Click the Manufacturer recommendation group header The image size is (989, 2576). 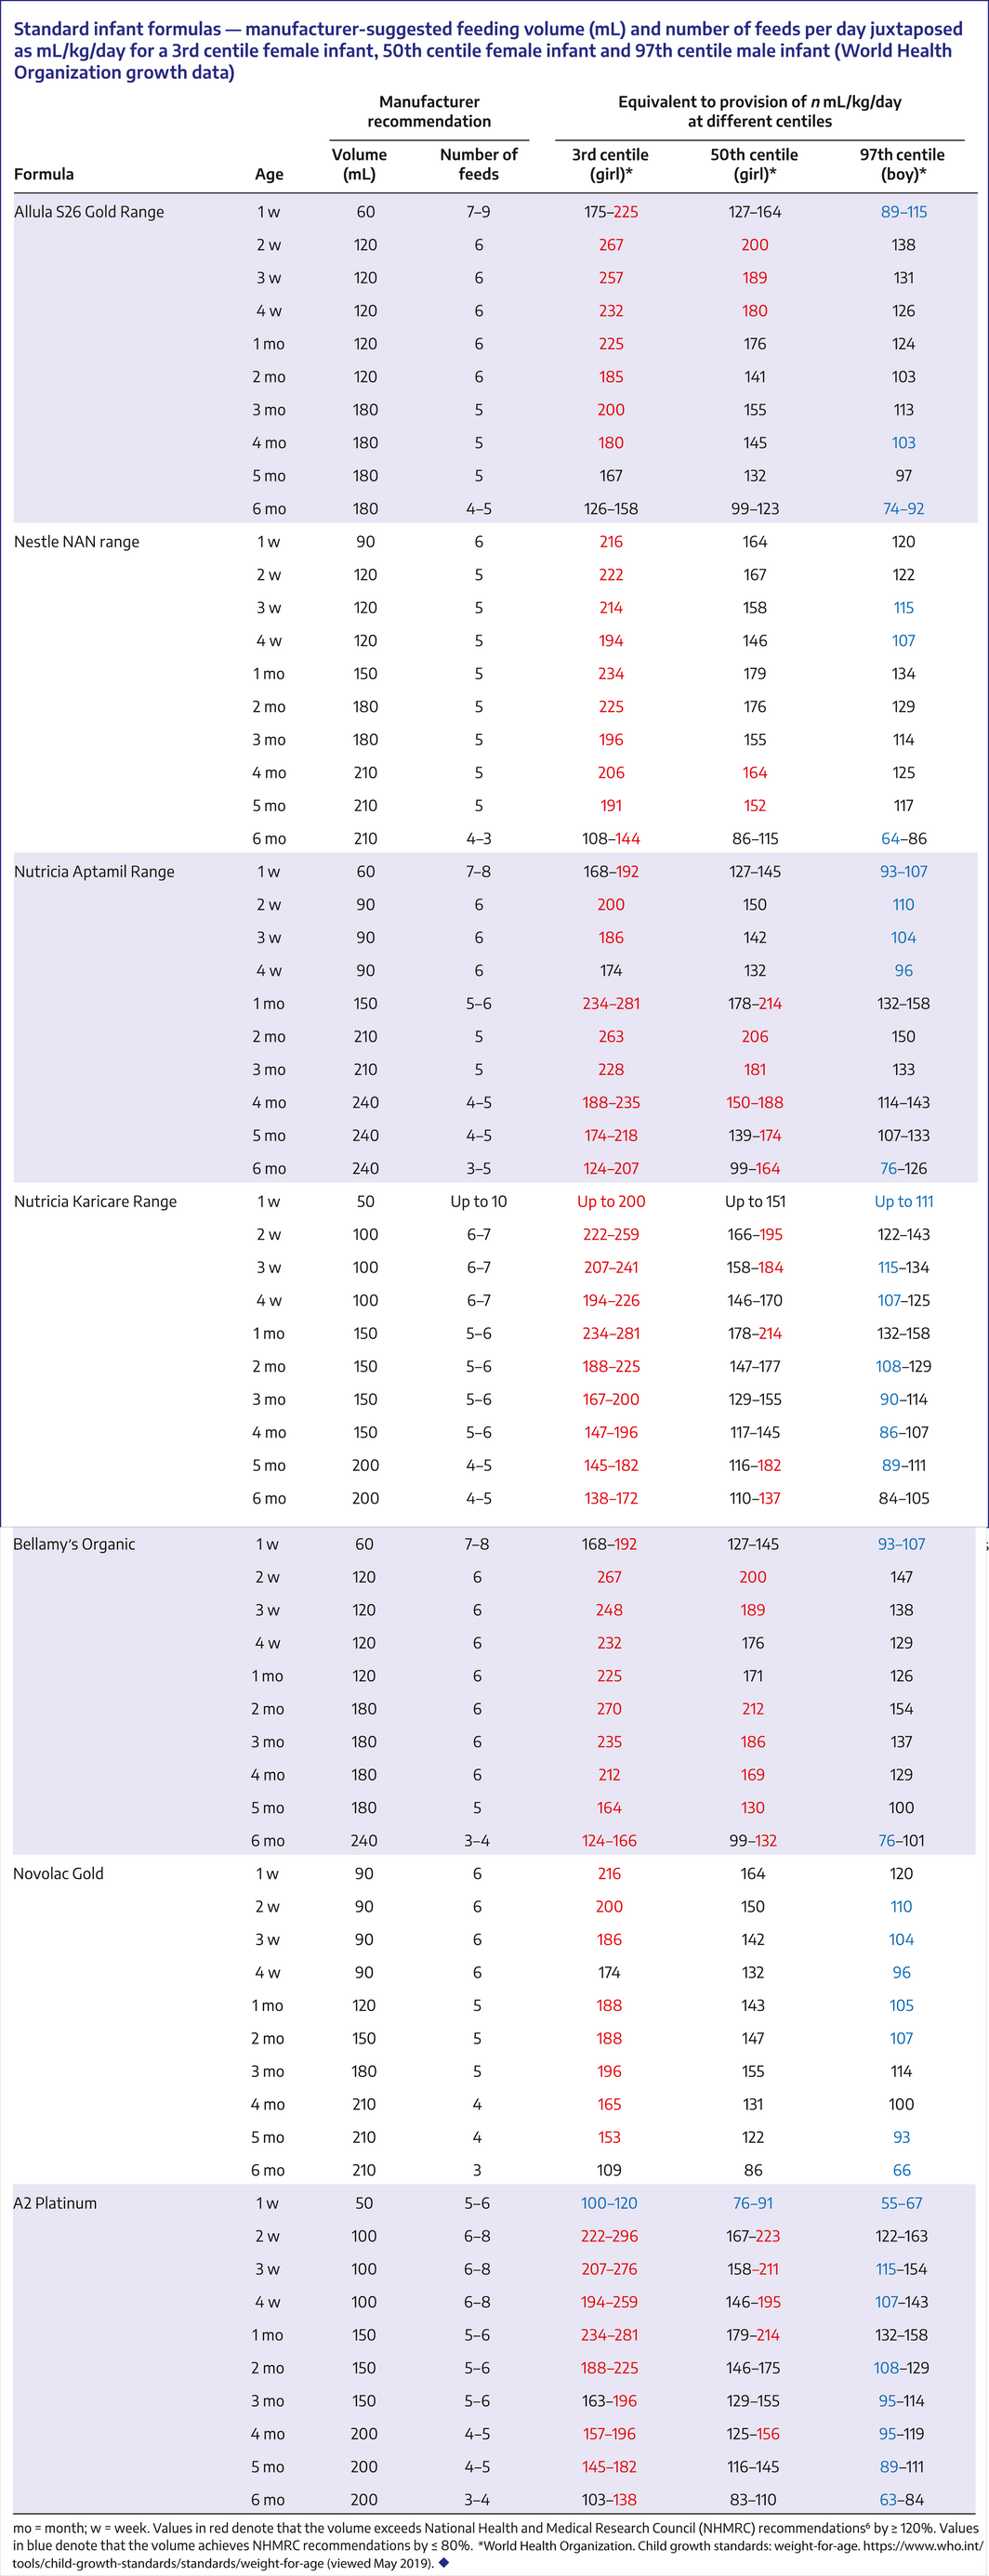tap(429, 111)
